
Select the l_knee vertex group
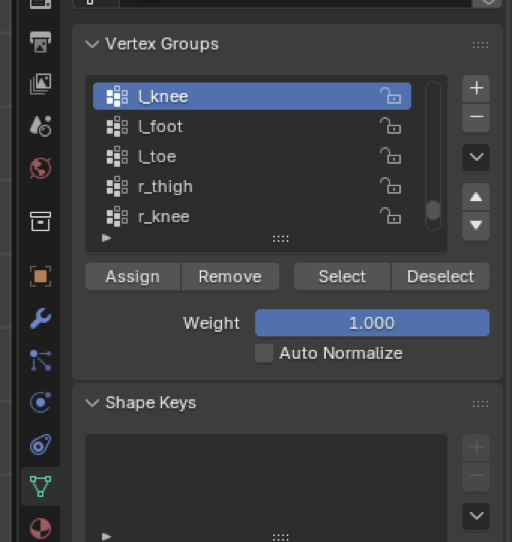[x=252, y=96]
